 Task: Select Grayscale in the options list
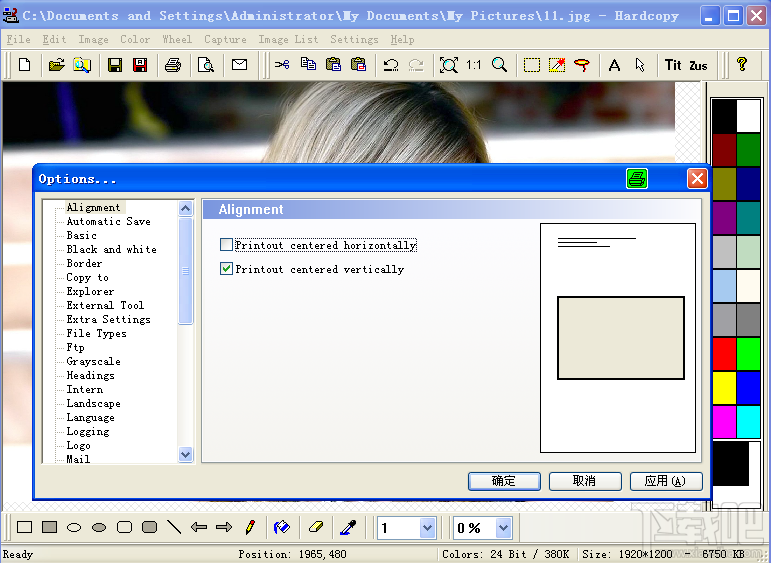(x=93, y=362)
